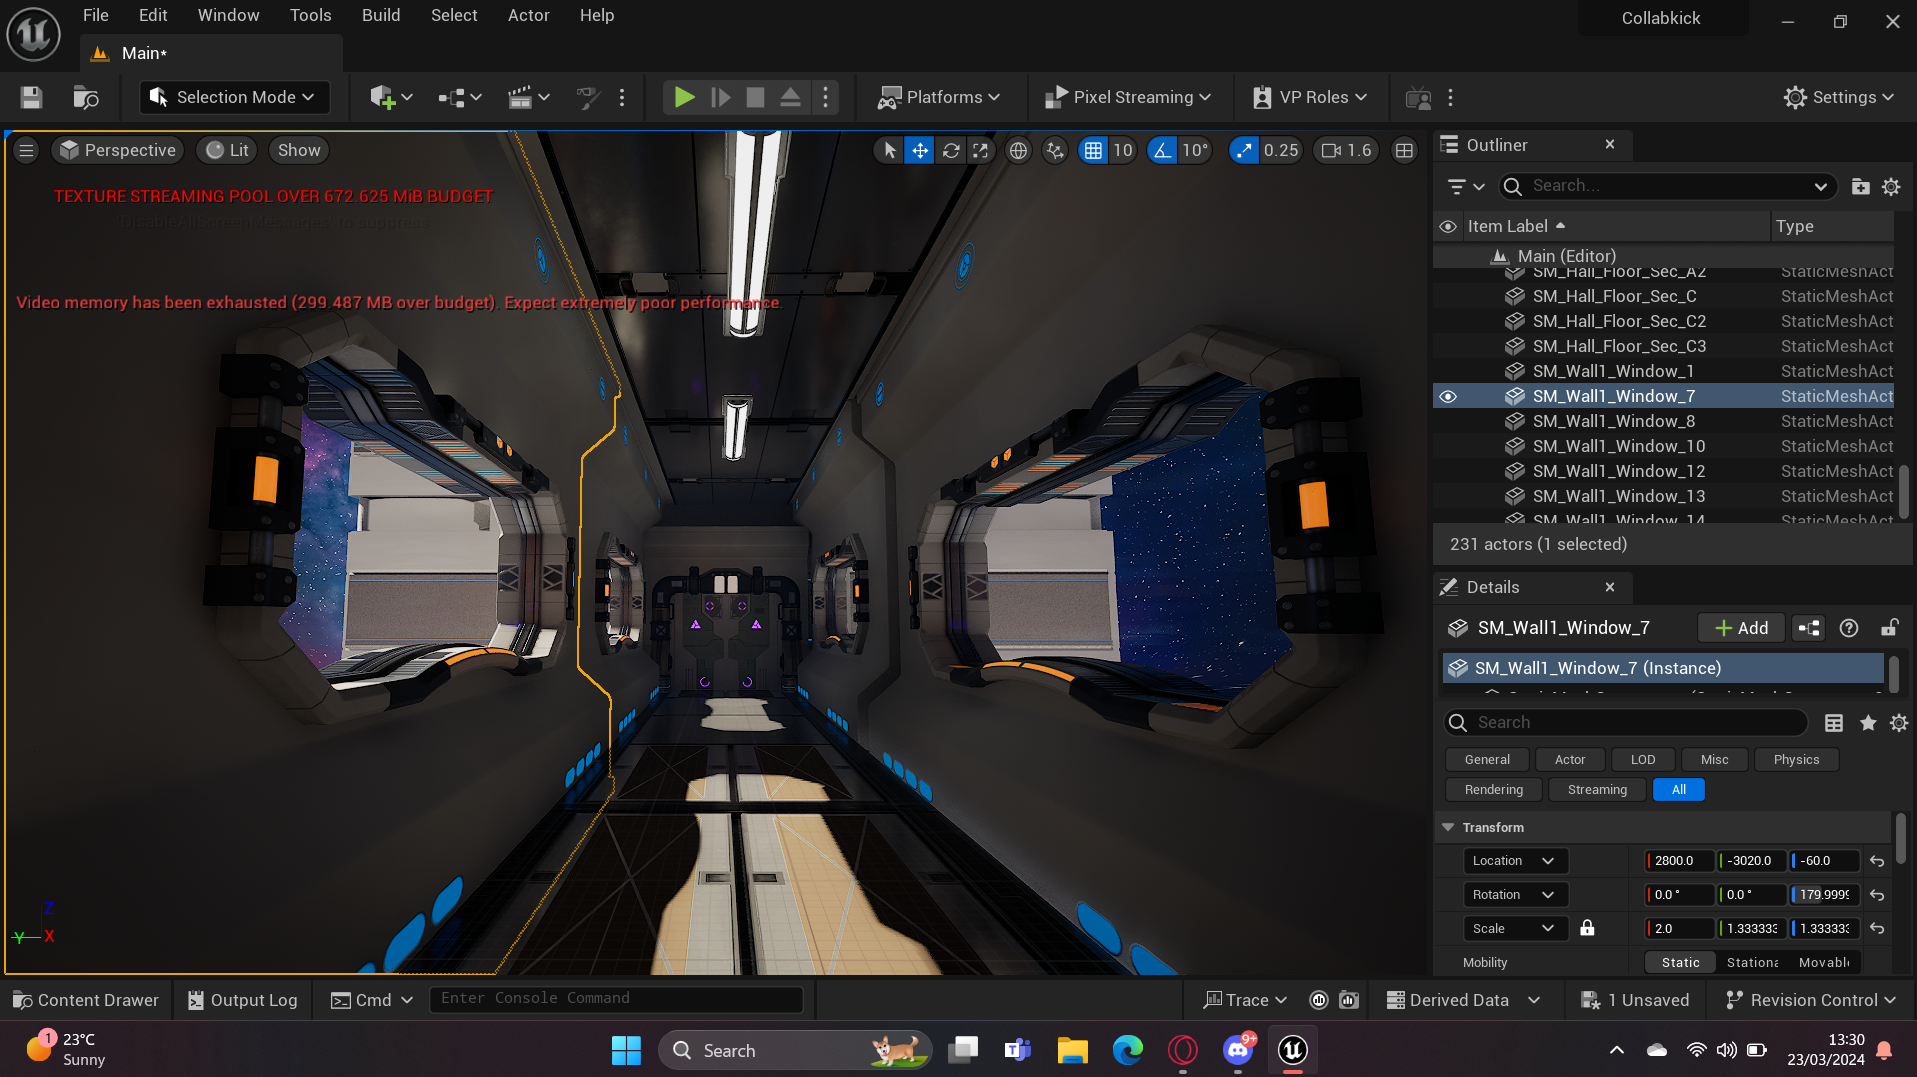Click the 1 Unsaved button
The image size is (1917, 1077).
click(1635, 1000)
